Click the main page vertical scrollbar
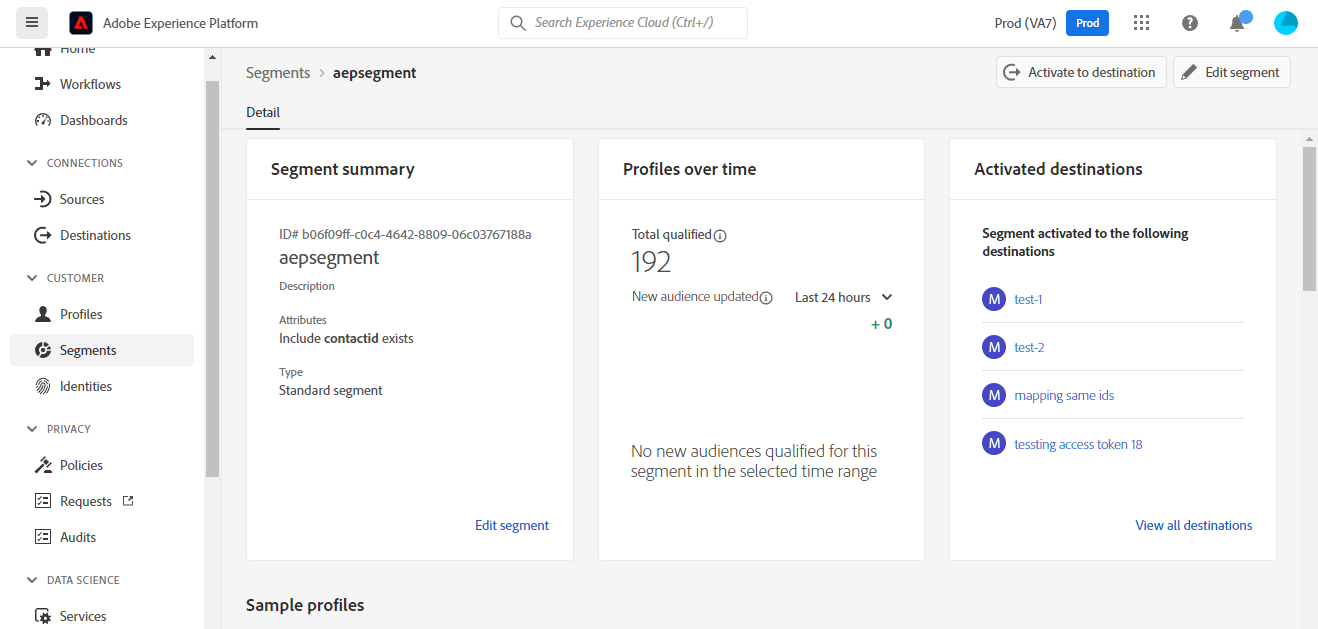The width and height of the screenshot is (1318, 629). pos(1309,220)
